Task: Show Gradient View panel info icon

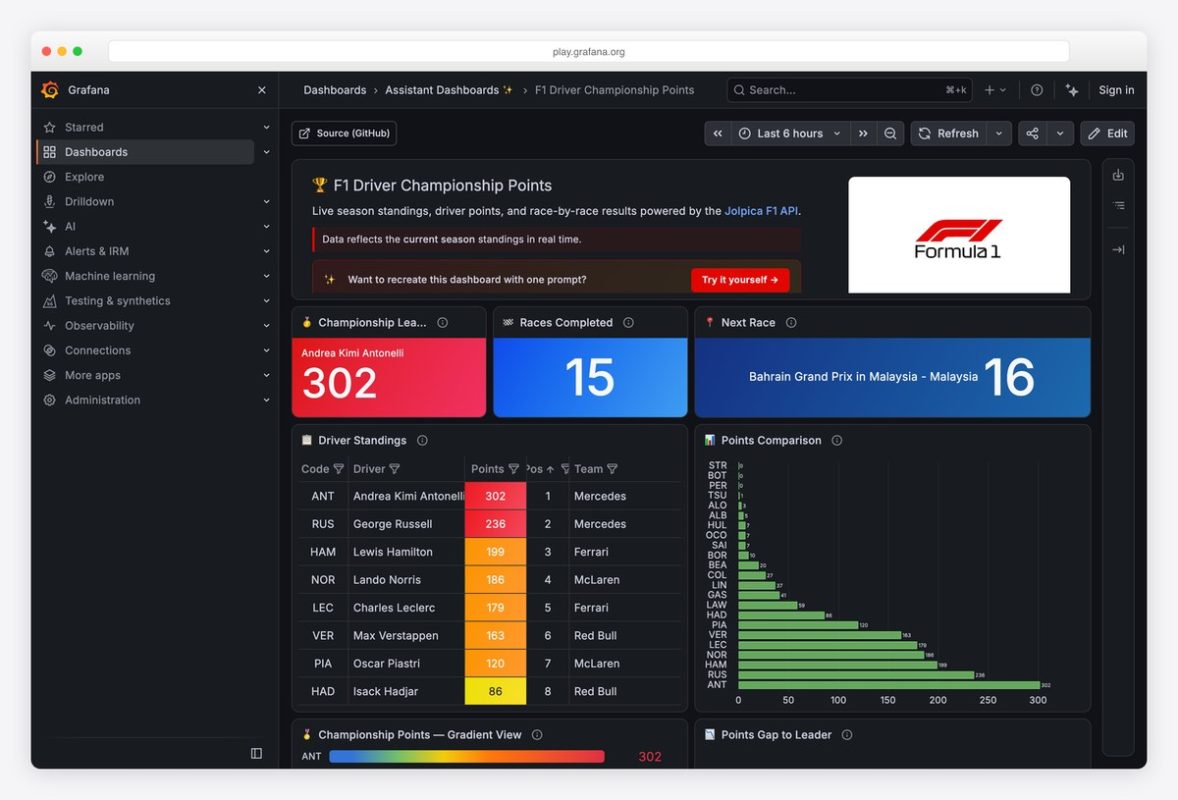Action: click(537, 735)
